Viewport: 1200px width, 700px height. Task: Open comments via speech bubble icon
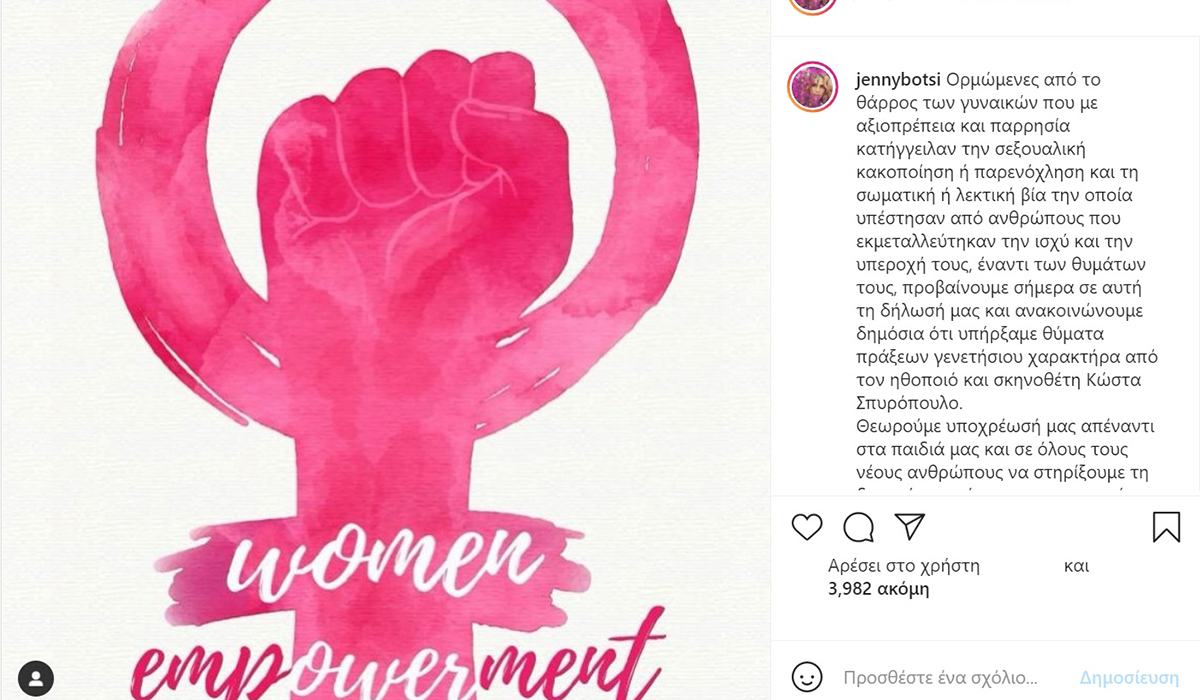tap(858, 527)
